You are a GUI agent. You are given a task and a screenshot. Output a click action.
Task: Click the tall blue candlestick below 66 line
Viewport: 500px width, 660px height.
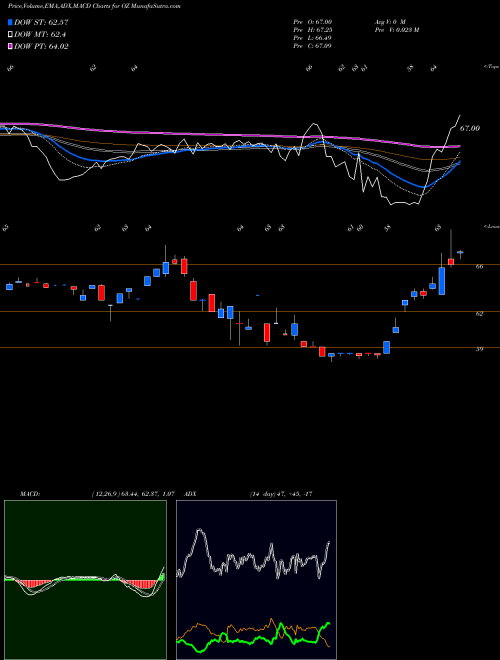coord(441,281)
